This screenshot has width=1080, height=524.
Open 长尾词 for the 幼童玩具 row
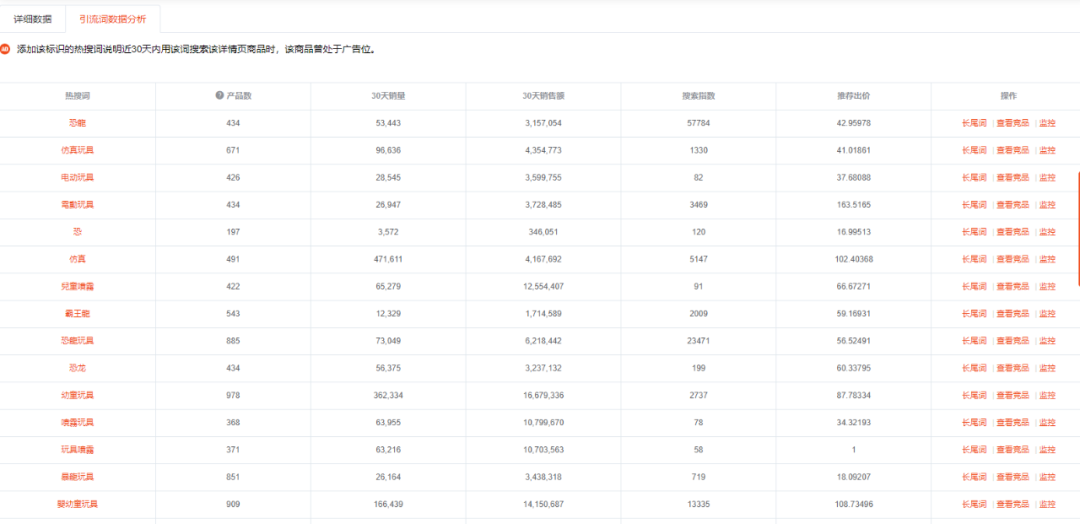click(974, 395)
